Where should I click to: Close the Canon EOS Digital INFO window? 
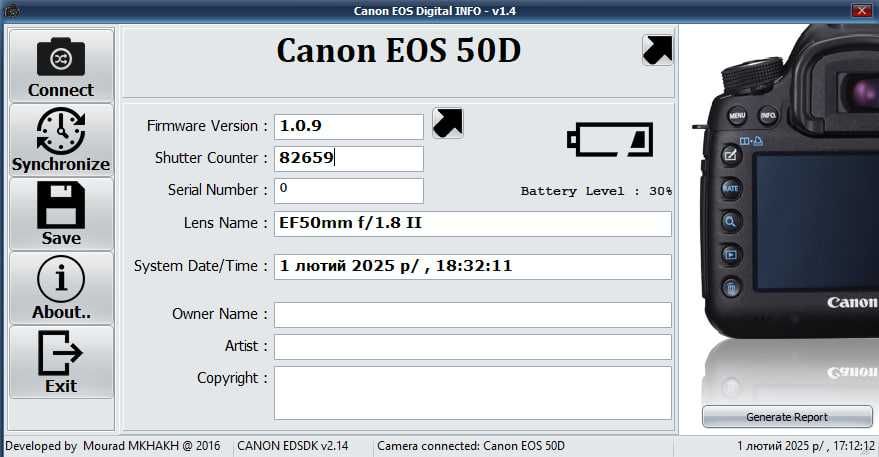pyautogui.click(x=861, y=11)
